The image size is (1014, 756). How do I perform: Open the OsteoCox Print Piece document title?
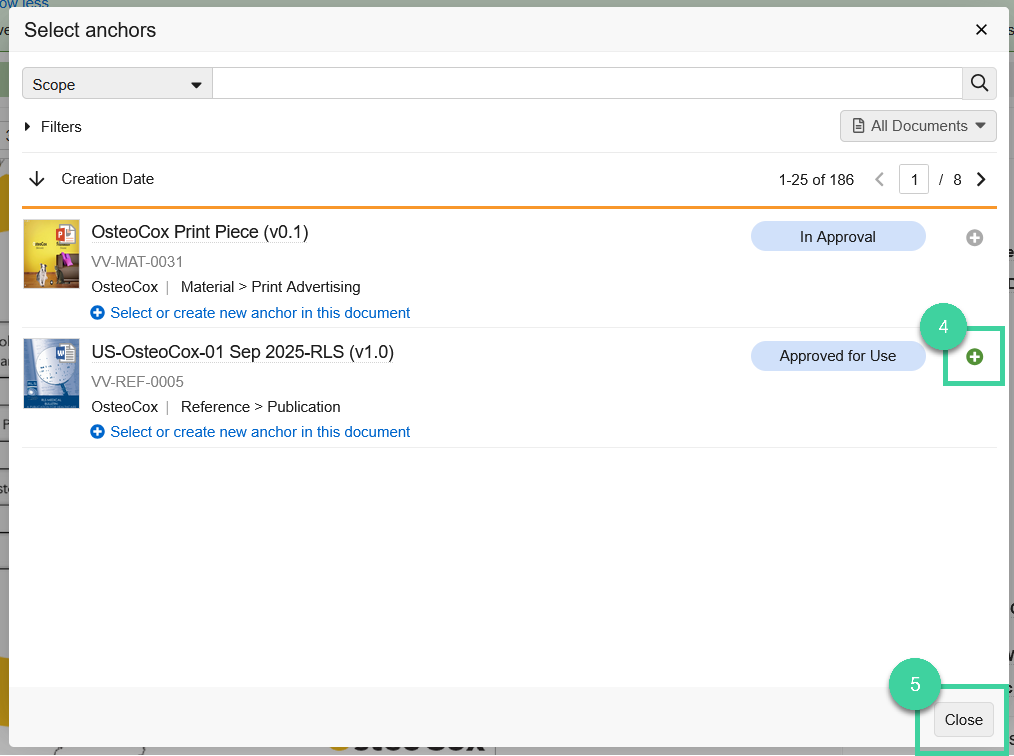(198, 231)
